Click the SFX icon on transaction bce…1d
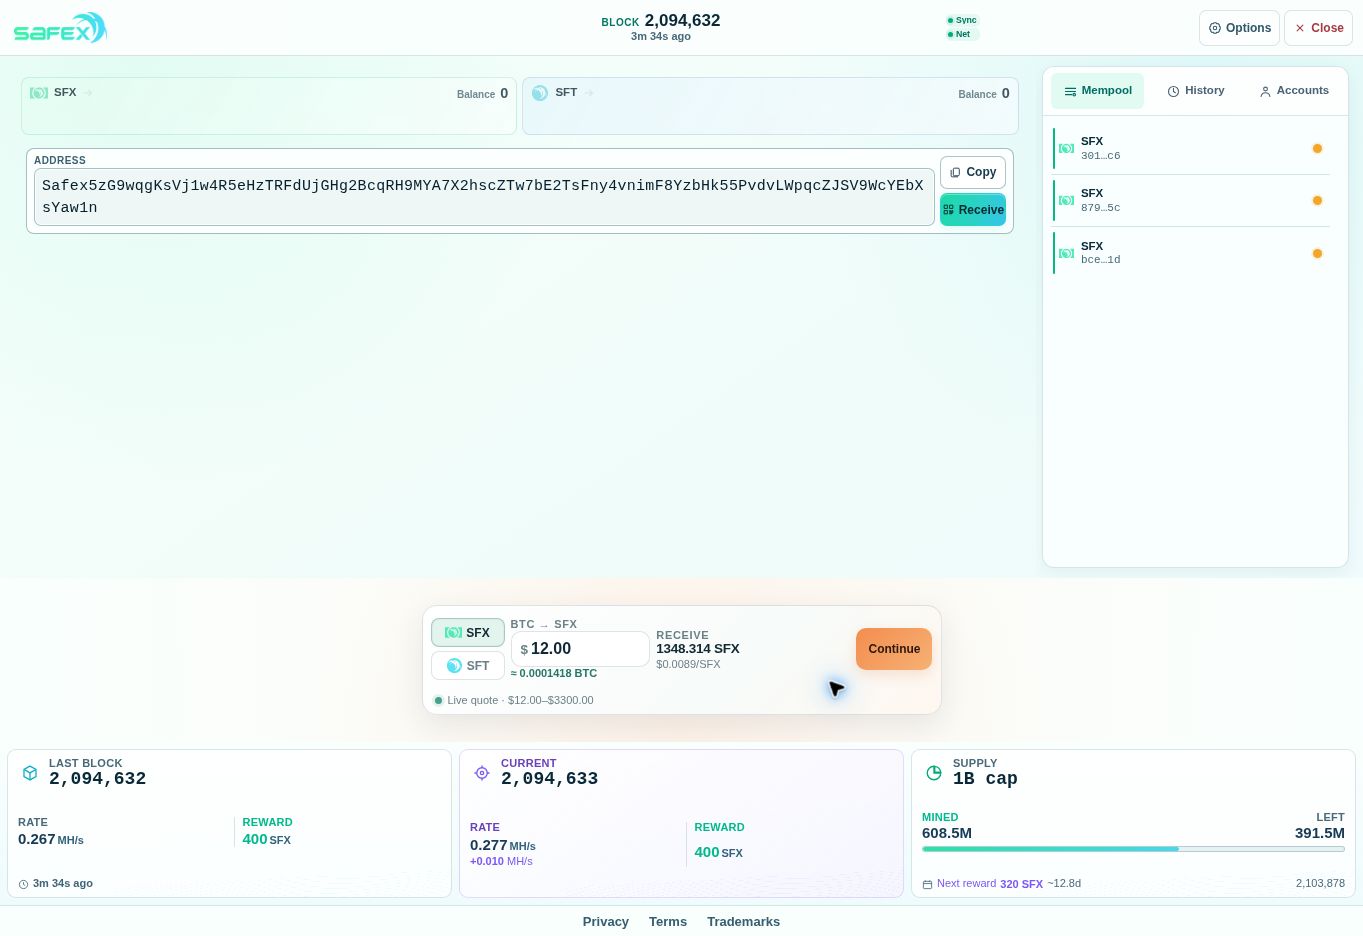 point(1067,254)
